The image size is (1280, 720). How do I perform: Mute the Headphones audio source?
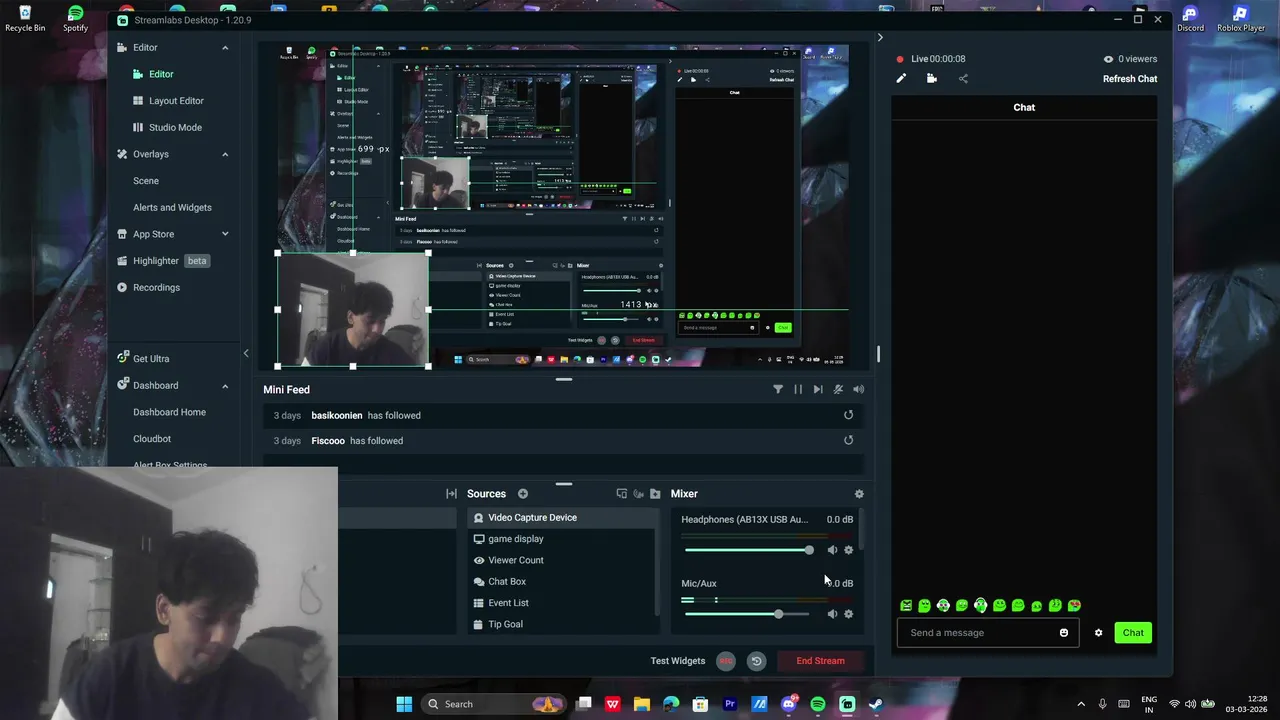832,550
